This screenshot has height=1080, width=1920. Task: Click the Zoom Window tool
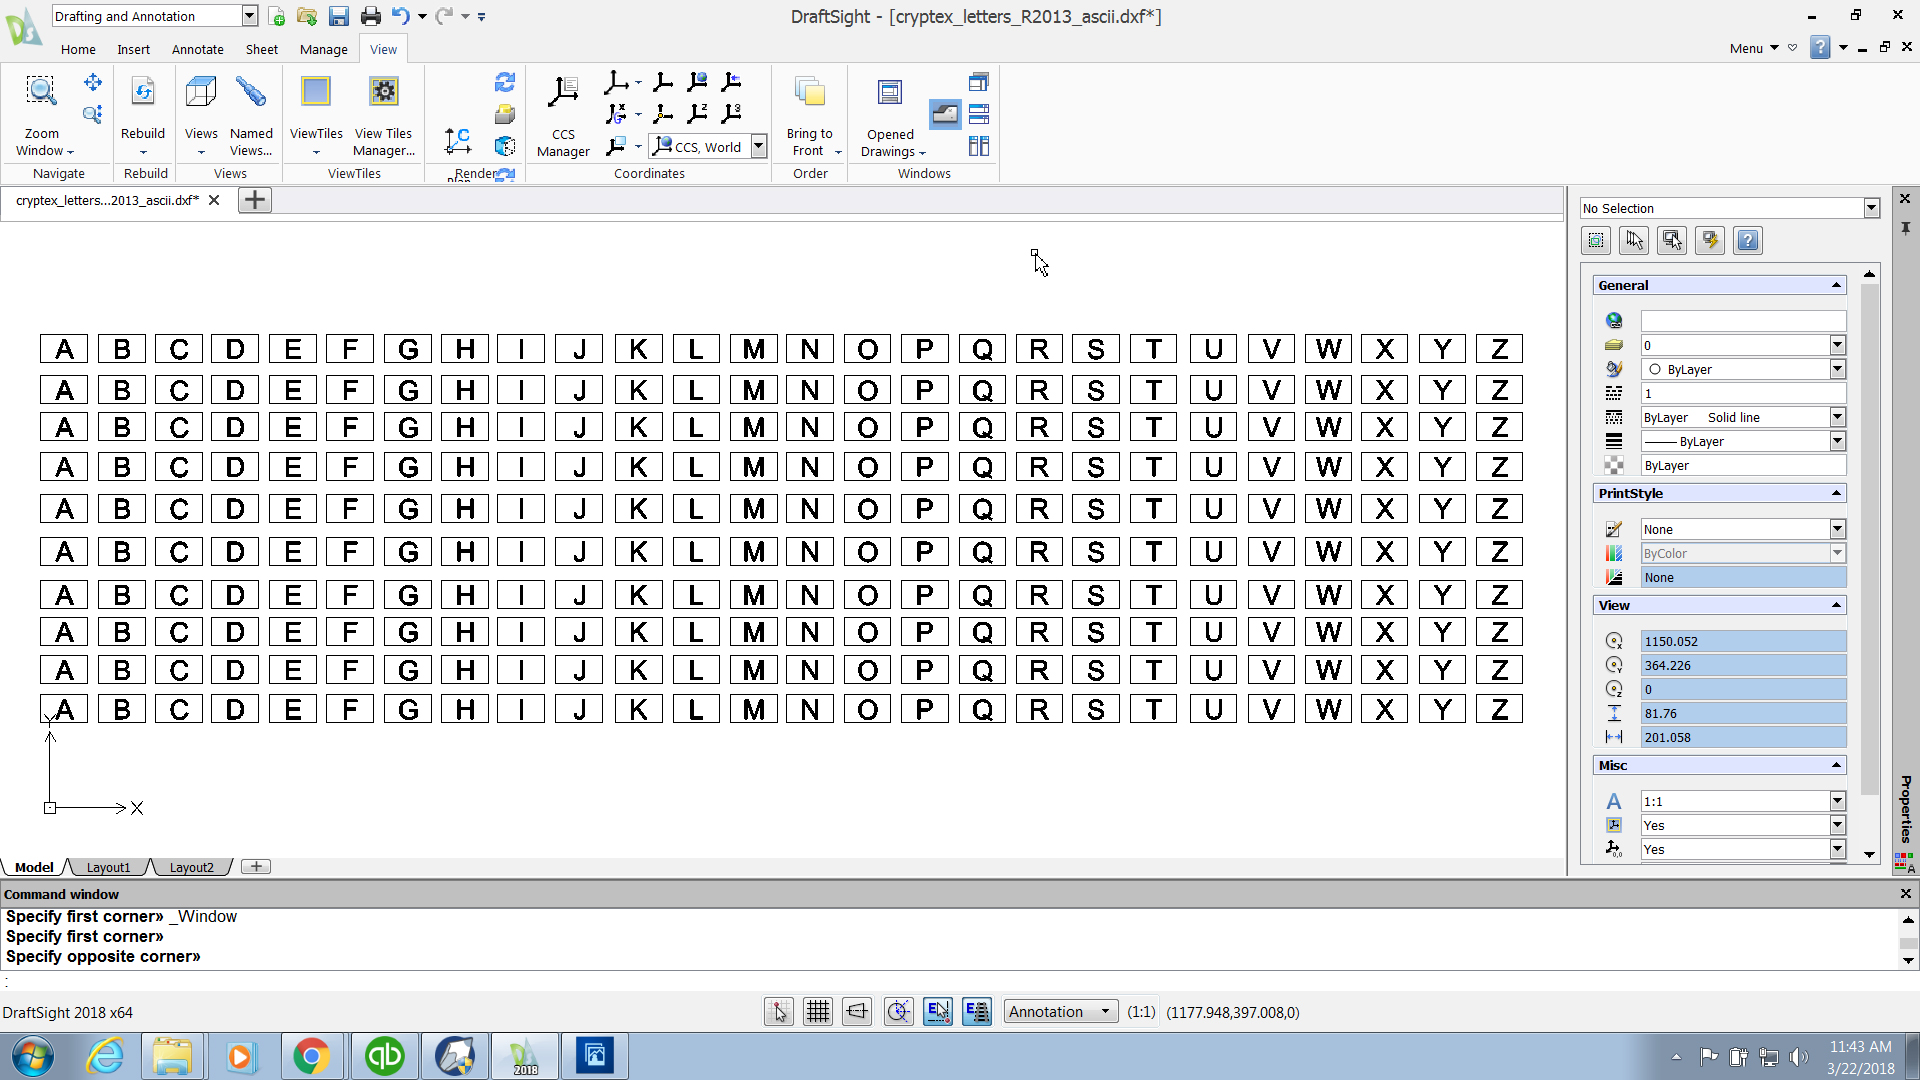point(41,93)
